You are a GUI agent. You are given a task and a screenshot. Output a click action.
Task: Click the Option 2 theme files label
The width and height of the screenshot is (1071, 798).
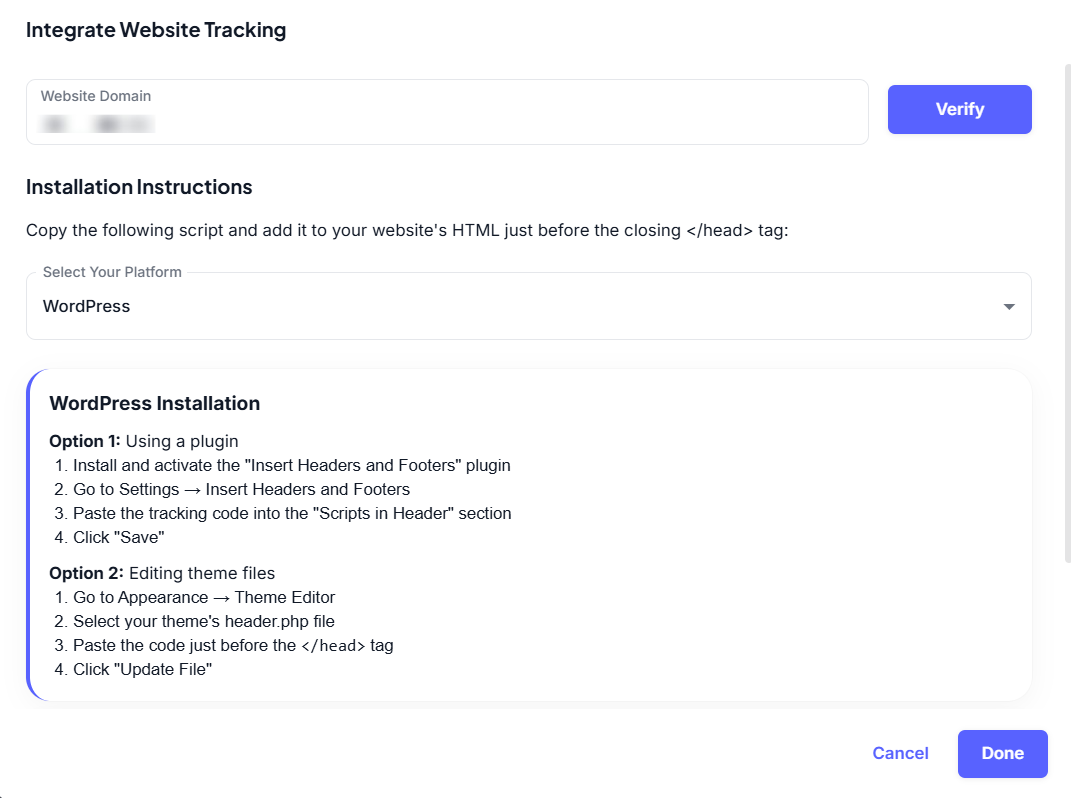(162, 573)
